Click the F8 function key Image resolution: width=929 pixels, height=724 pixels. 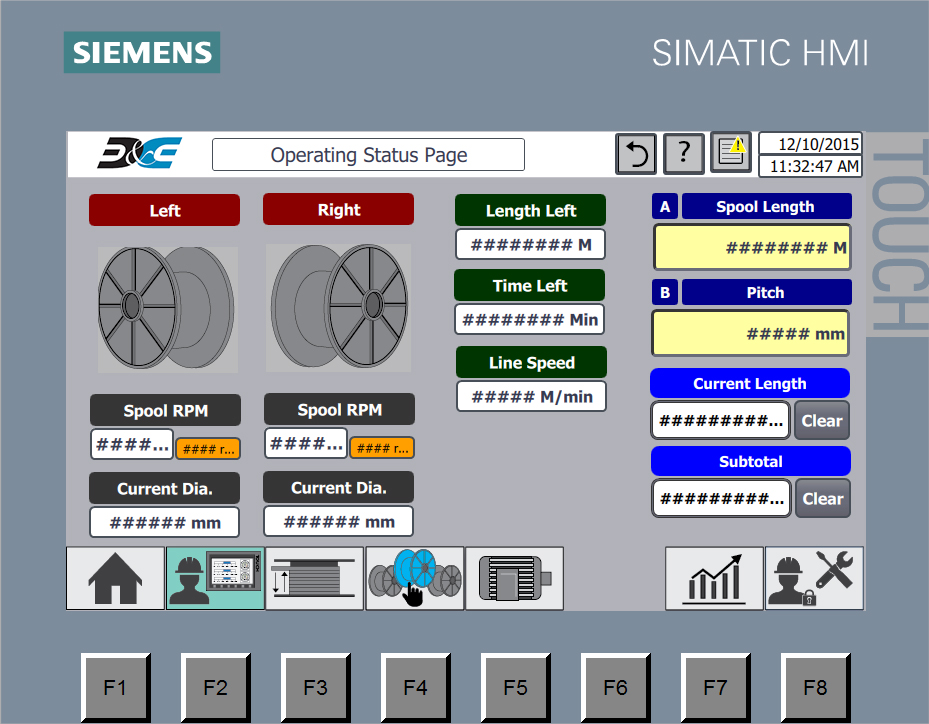point(815,688)
